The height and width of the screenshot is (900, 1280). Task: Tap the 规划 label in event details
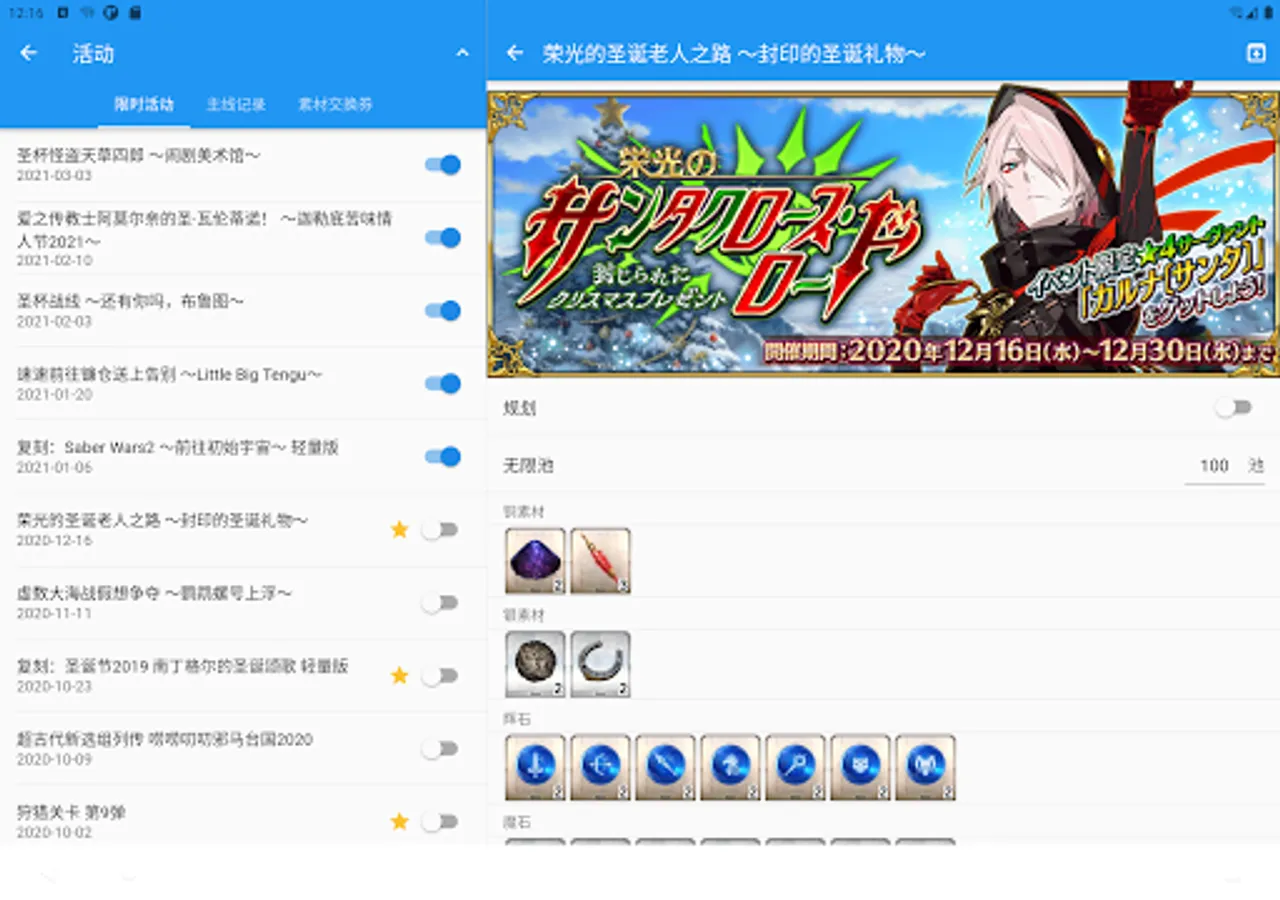(521, 408)
